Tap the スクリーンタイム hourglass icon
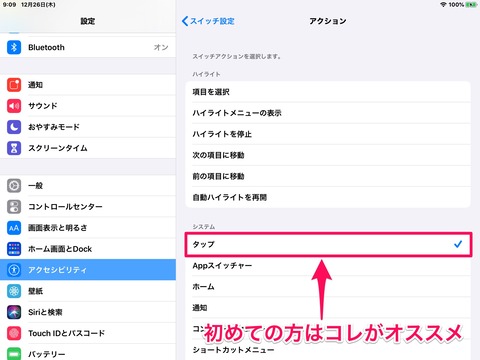 tap(14, 148)
